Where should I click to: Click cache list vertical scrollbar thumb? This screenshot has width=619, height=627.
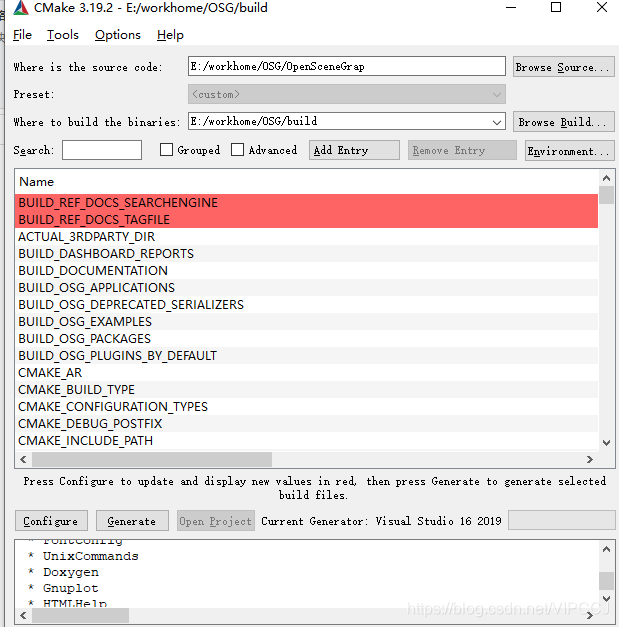[x=606, y=195]
